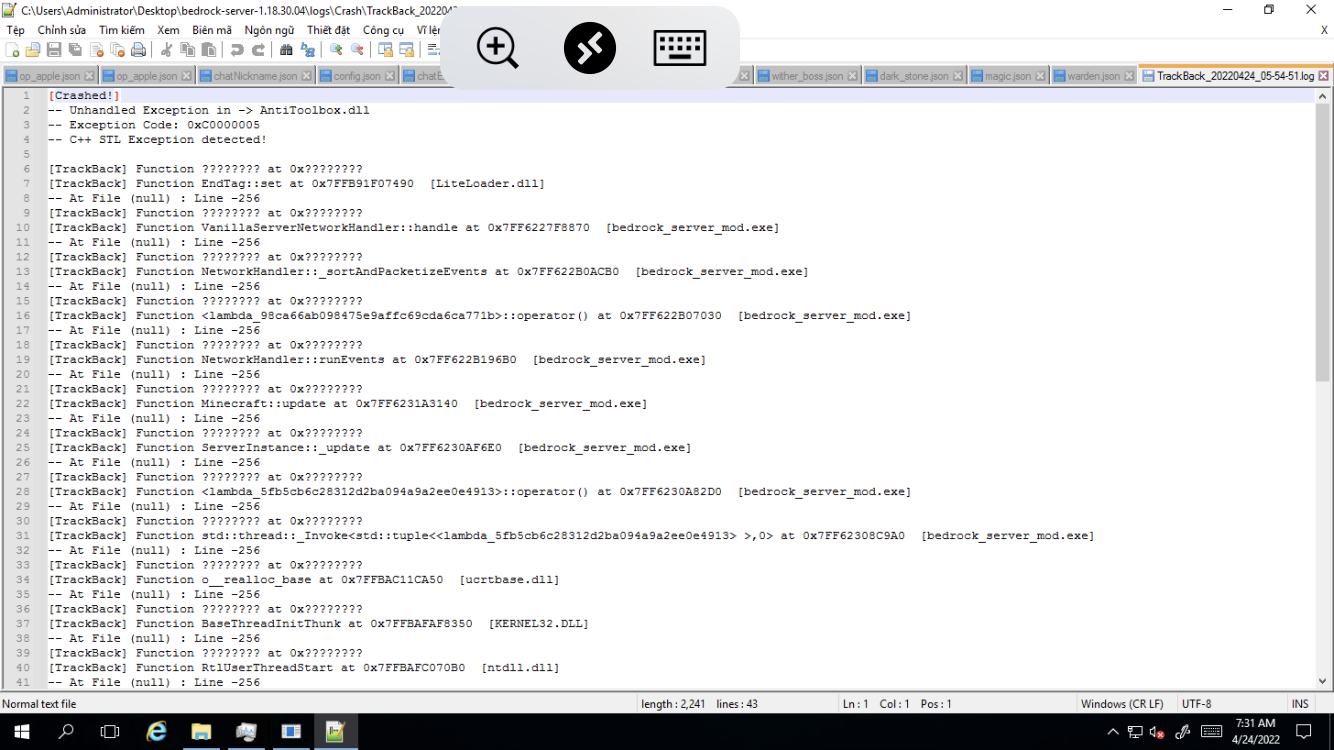Undo the last edit with the Undo arrow

(236, 51)
